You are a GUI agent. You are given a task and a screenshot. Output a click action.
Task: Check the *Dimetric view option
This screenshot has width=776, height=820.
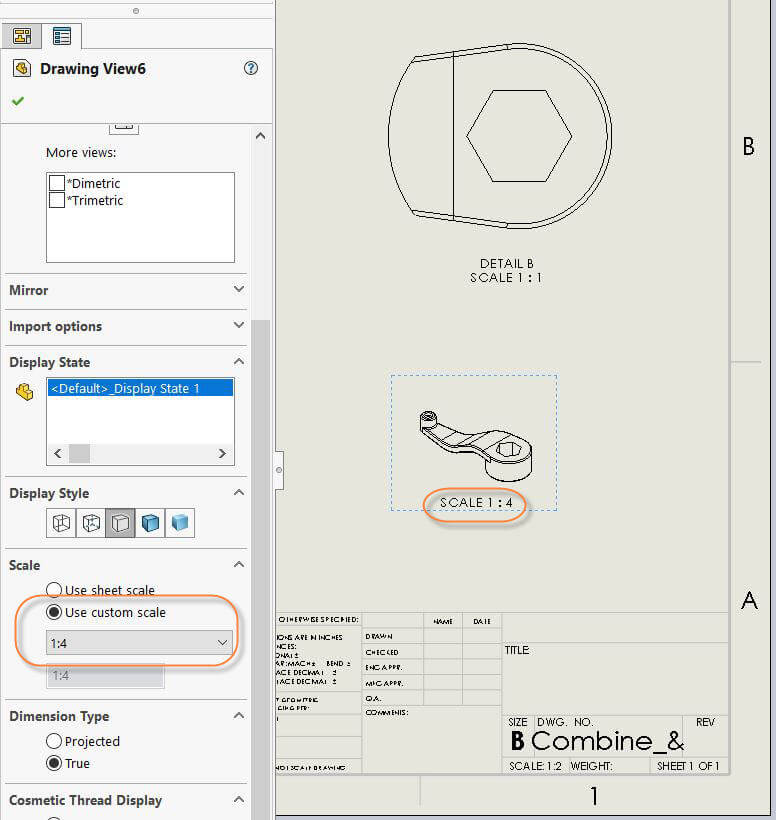(57, 183)
